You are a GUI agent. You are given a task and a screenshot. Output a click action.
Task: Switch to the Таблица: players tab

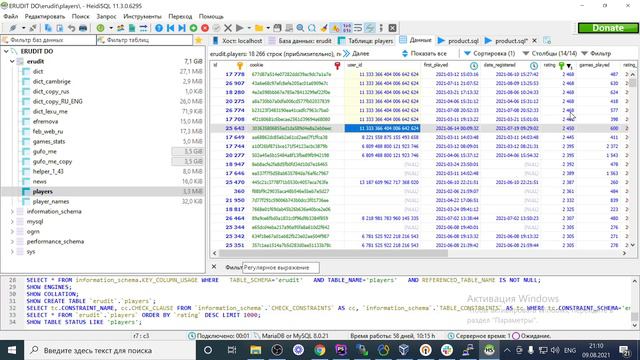point(365,41)
